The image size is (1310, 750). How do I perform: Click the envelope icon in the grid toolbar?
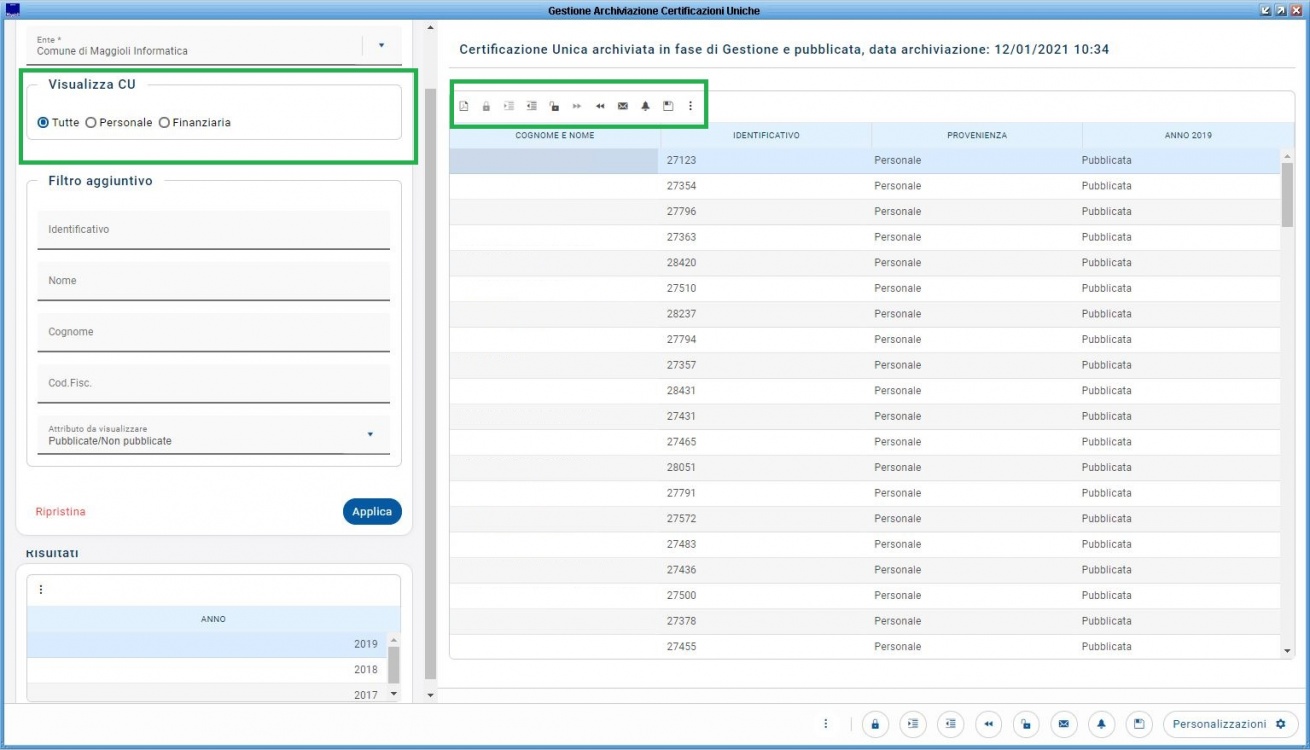click(x=623, y=106)
